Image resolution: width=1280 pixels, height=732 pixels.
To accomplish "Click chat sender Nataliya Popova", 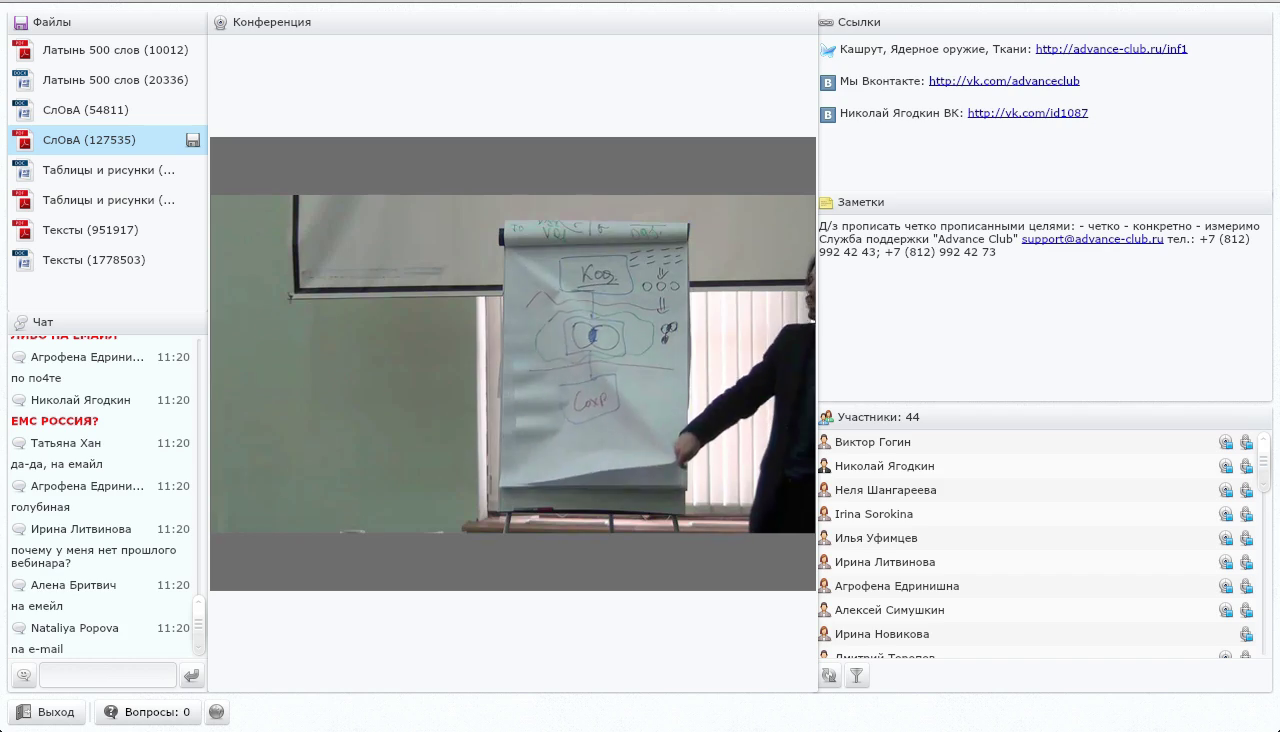I will [x=75, y=628].
